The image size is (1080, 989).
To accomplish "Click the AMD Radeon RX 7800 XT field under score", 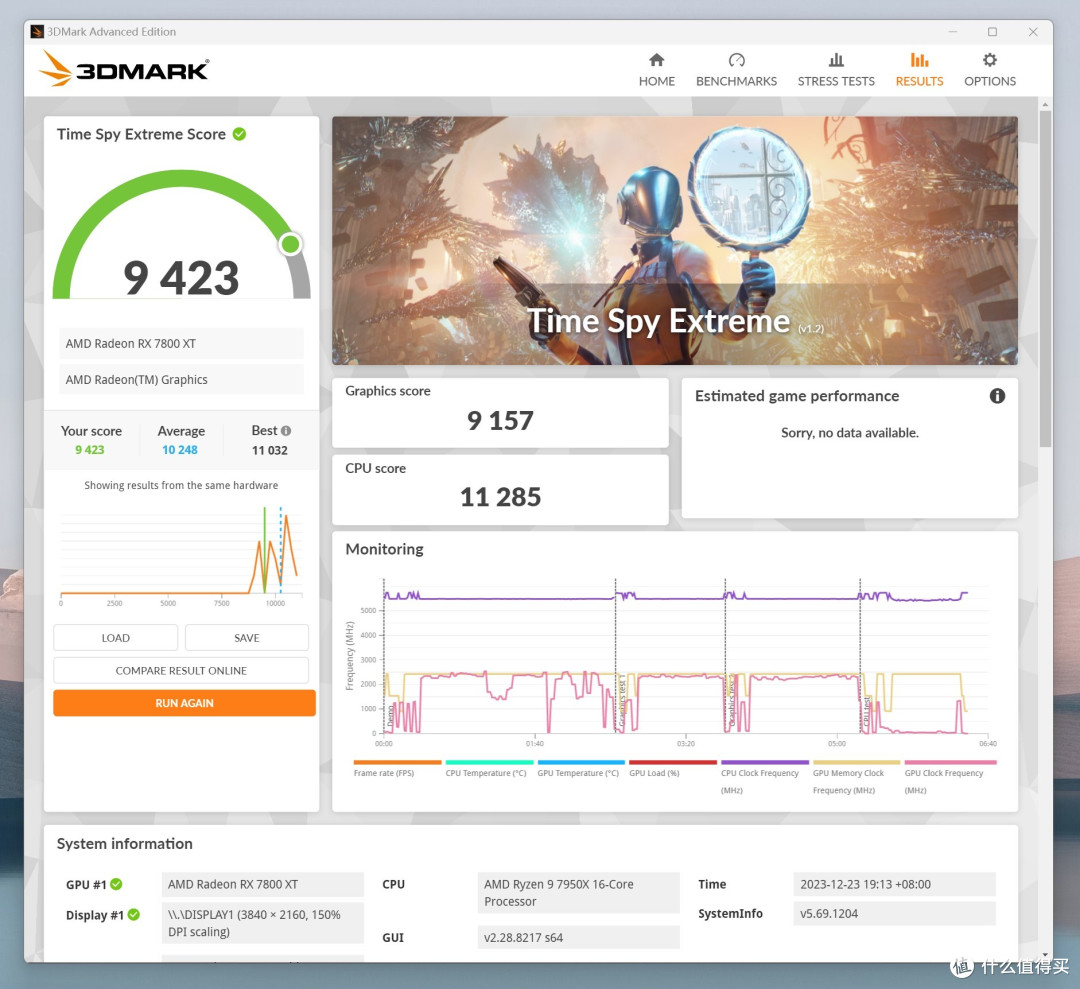I will pyautogui.click(x=181, y=343).
